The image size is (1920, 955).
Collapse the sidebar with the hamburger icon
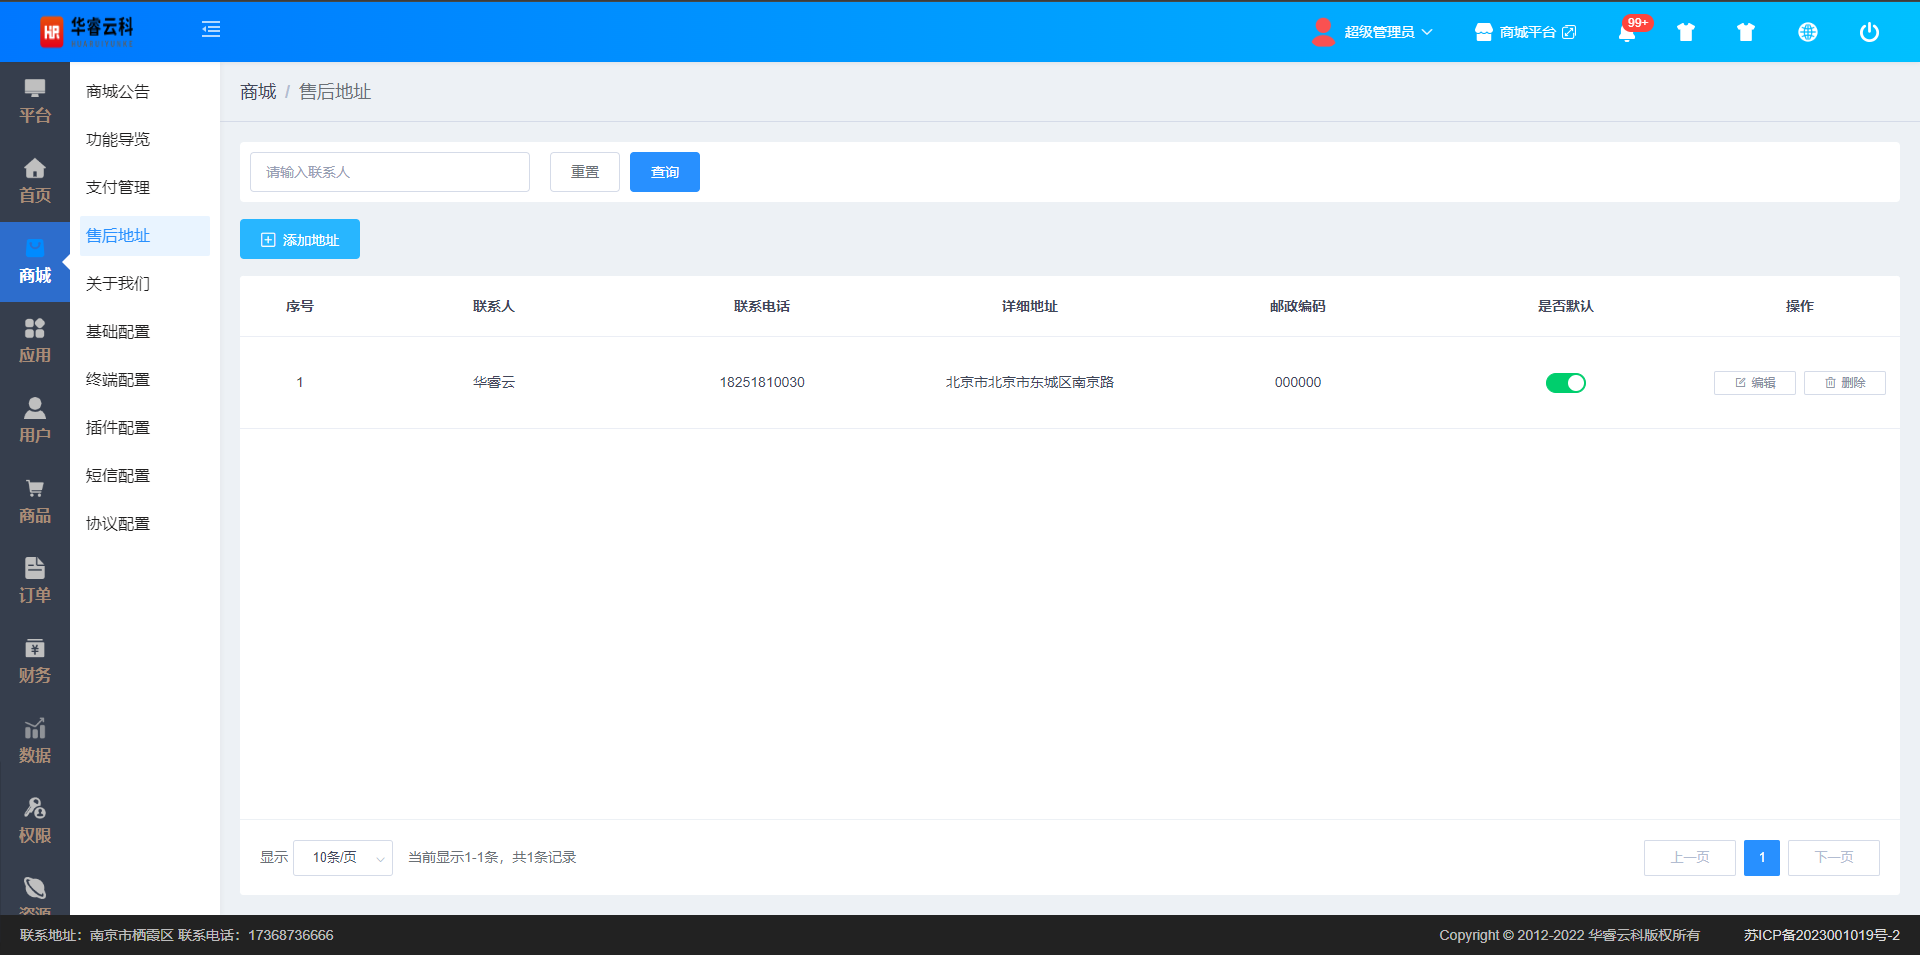pyautogui.click(x=211, y=30)
